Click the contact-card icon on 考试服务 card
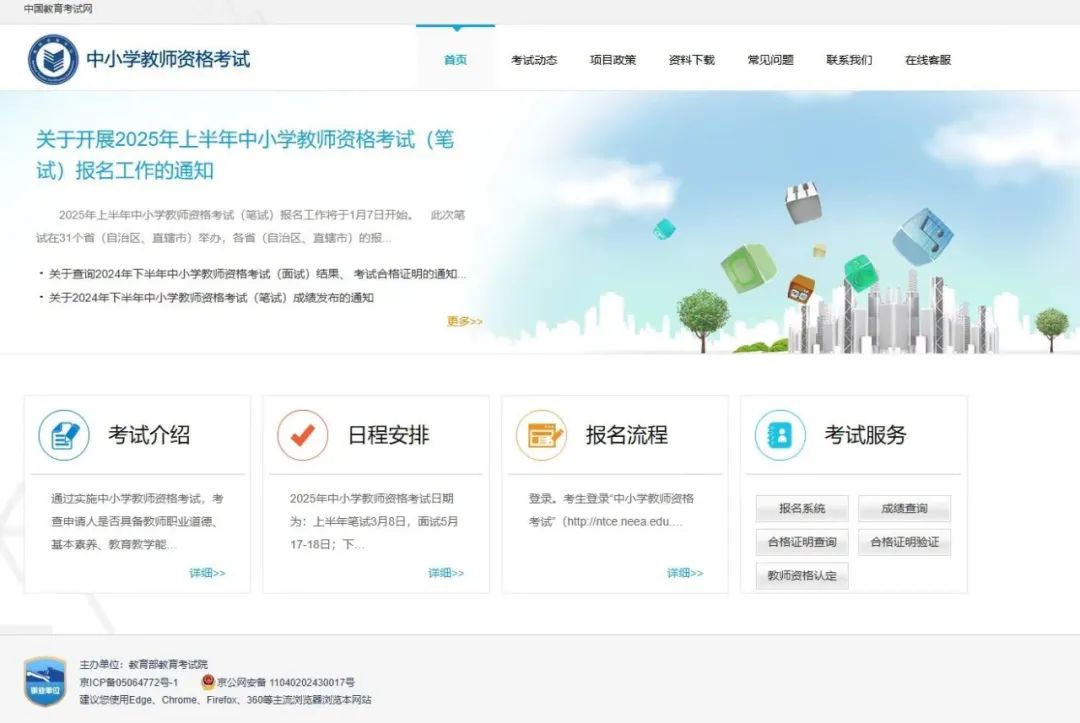The width and height of the screenshot is (1080, 723). pos(780,434)
